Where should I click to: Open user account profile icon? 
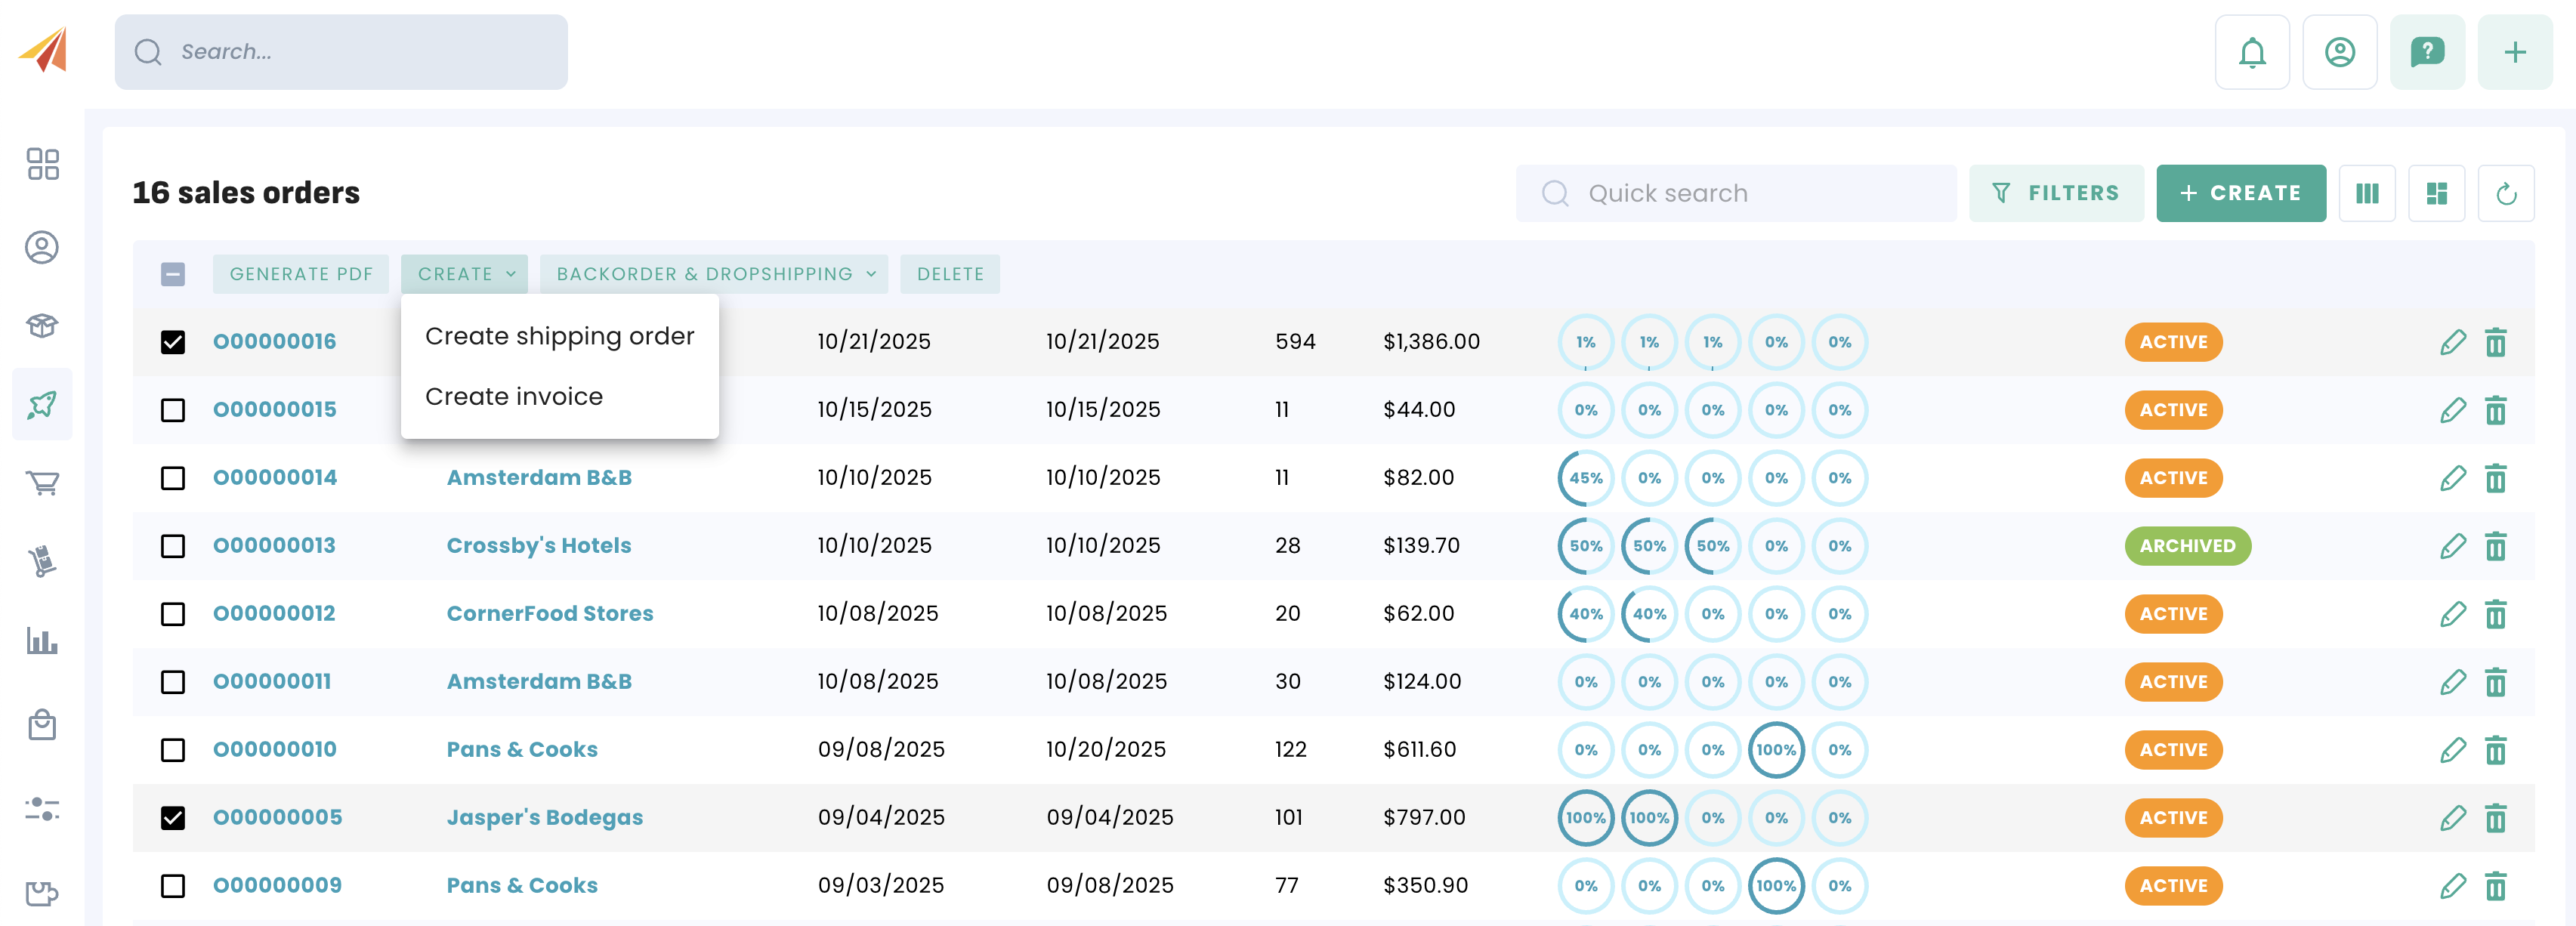(x=2339, y=52)
